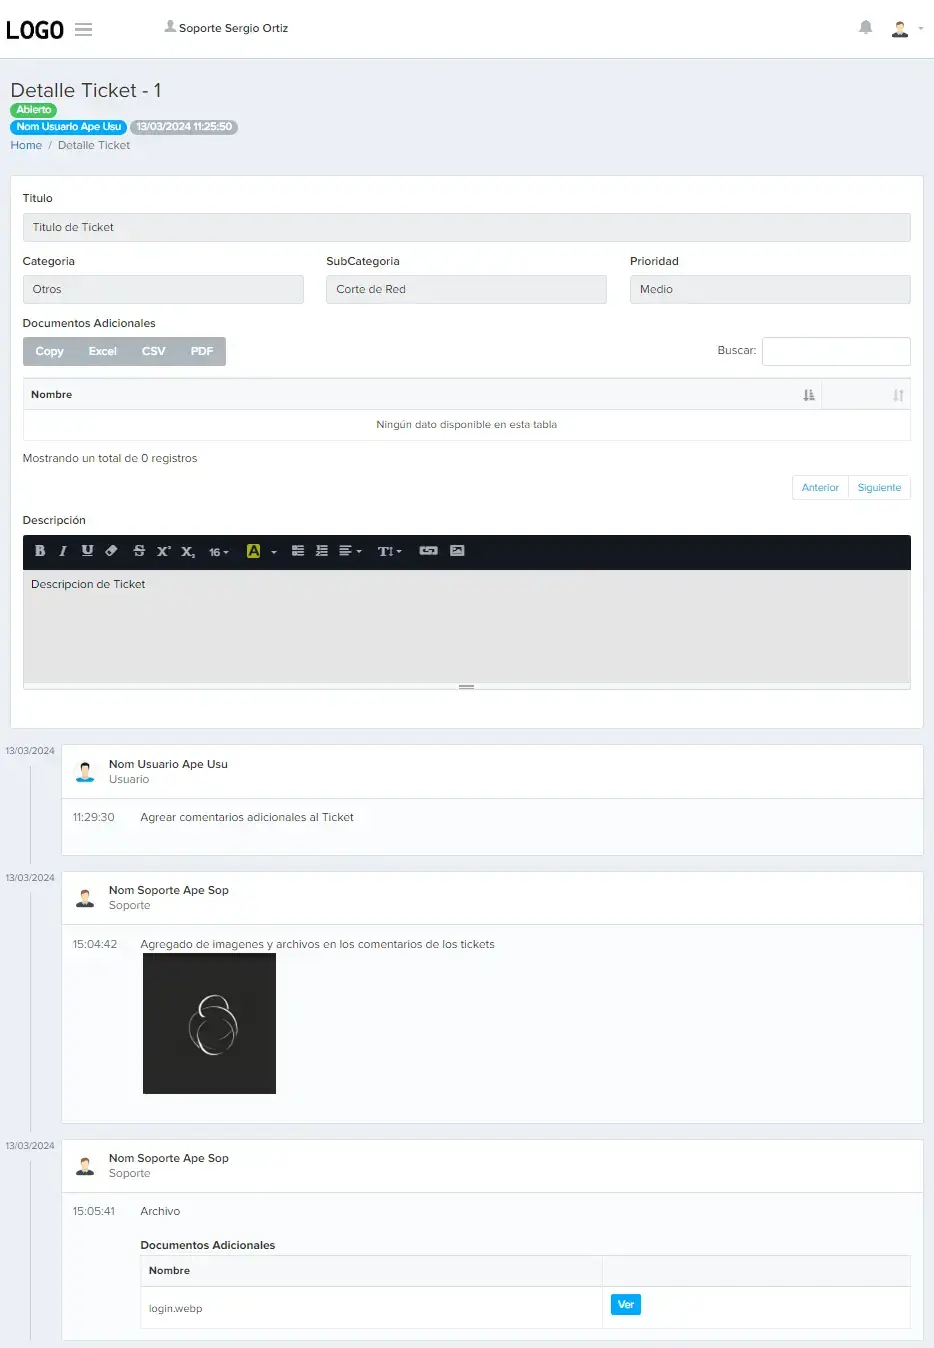Click the Copy export button

pyautogui.click(x=49, y=352)
